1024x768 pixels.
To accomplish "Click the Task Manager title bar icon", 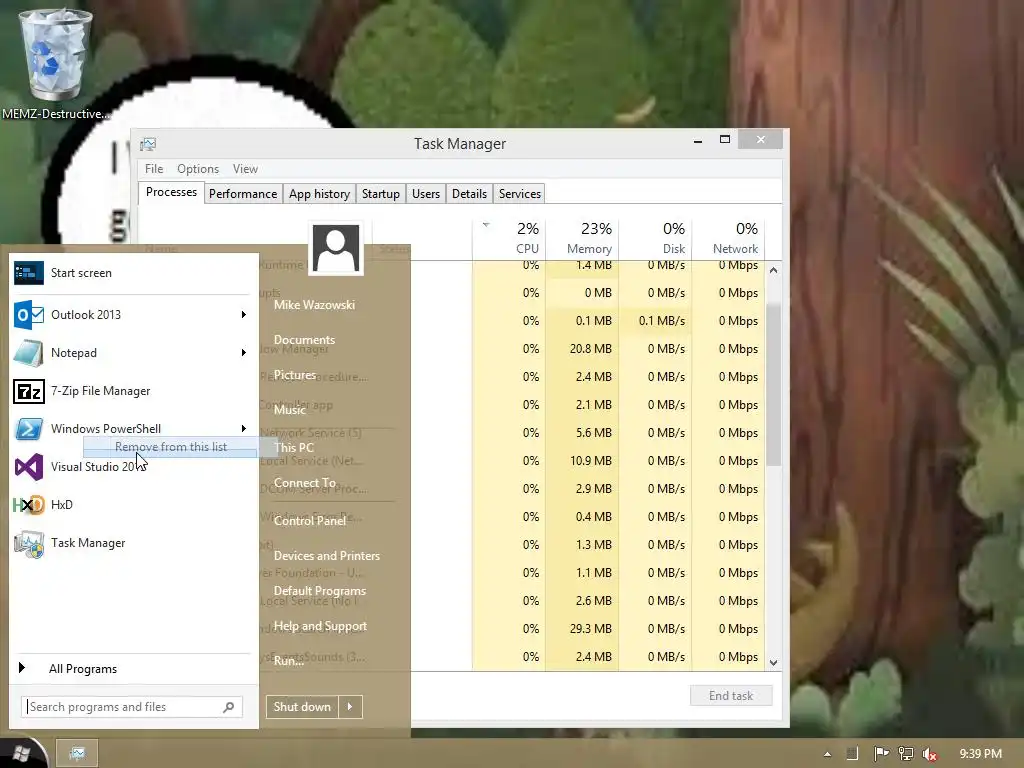I will click(x=148, y=144).
